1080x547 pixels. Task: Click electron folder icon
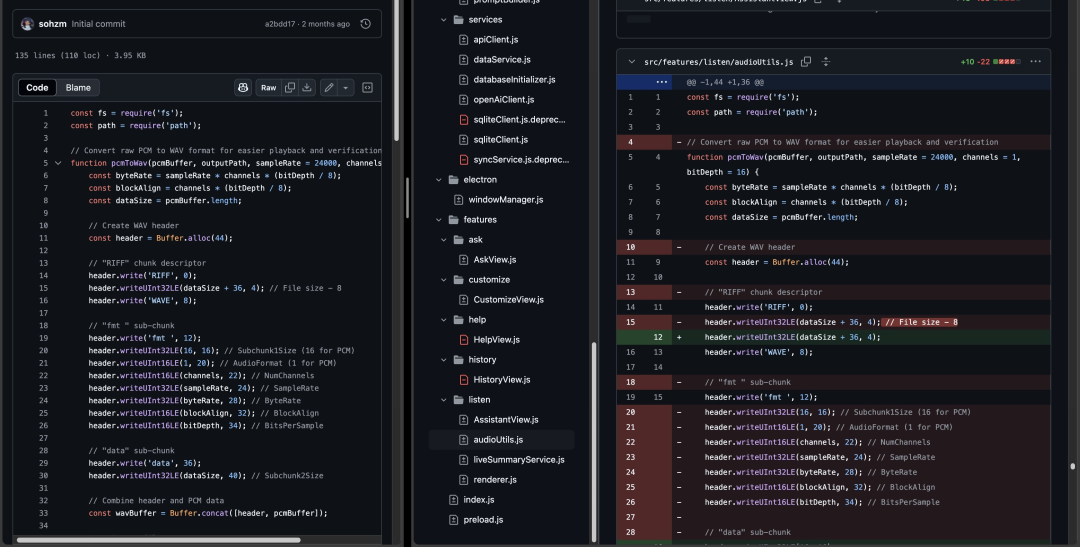pos(453,180)
